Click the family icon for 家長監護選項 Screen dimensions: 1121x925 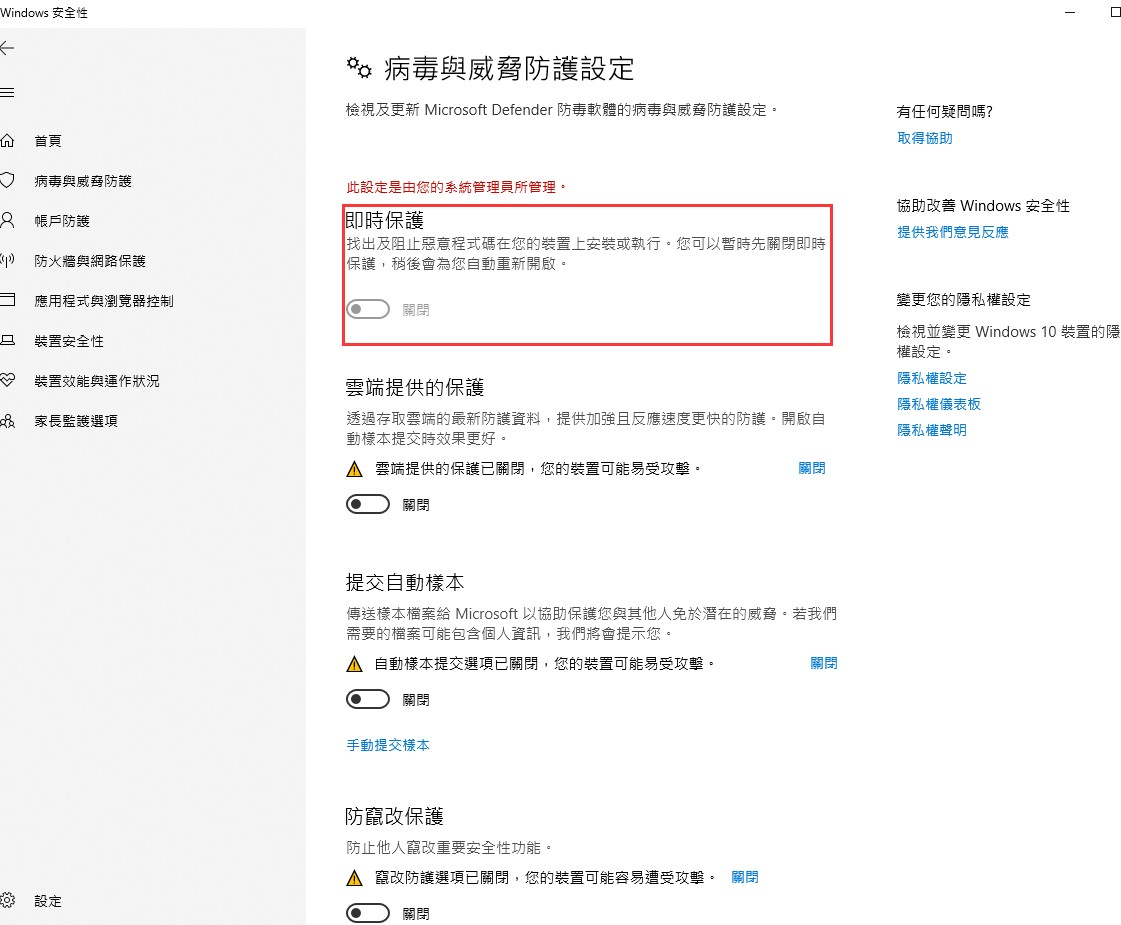coord(7,420)
